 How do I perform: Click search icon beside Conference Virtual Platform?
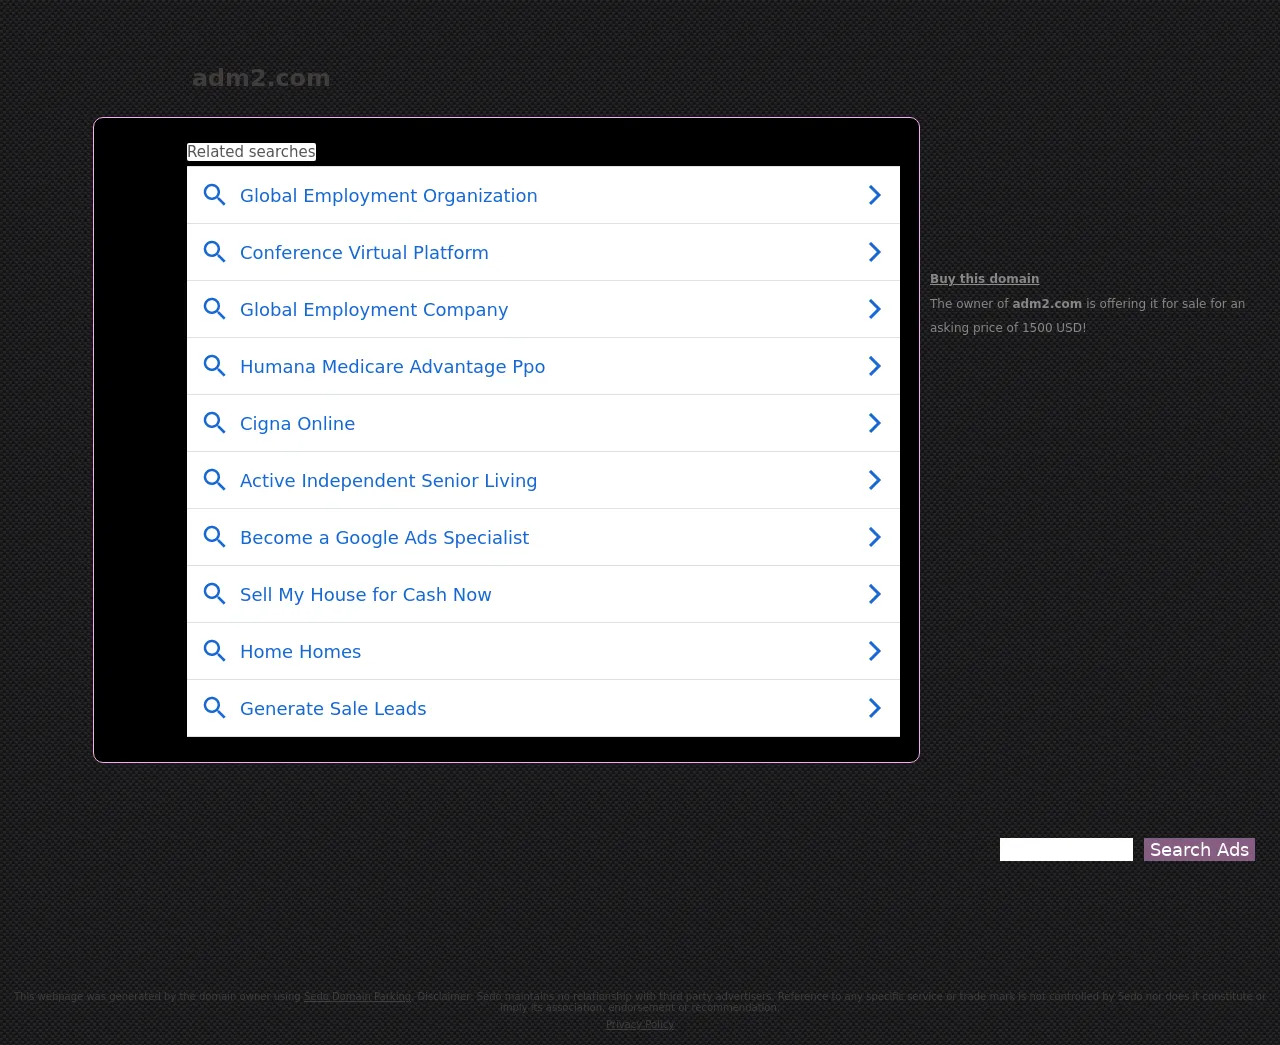pos(214,252)
